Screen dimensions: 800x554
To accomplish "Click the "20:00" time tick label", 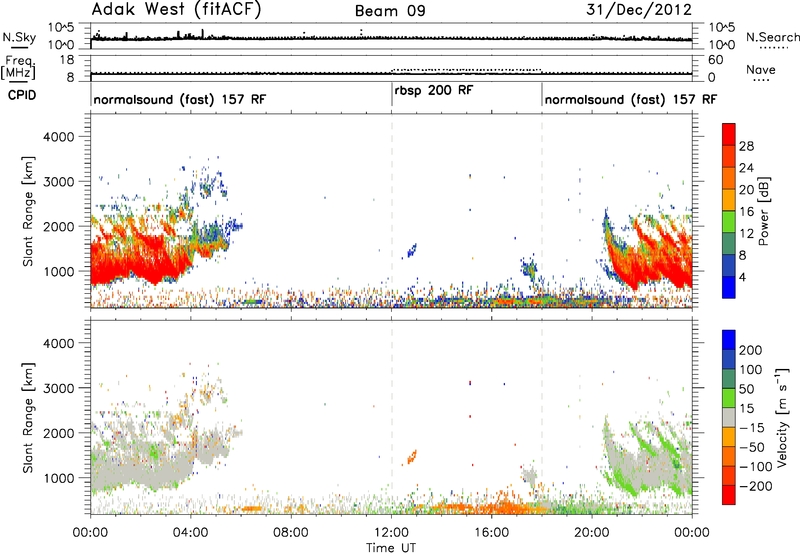I will click(x=592, y=533).
